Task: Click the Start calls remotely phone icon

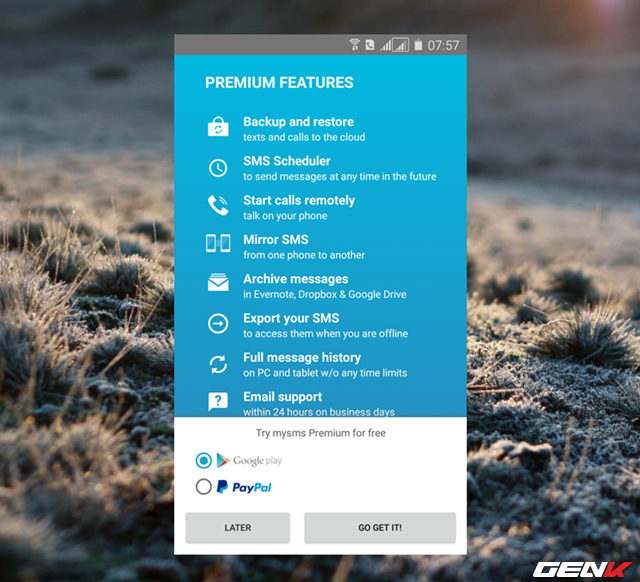Action: pos(218,206)
